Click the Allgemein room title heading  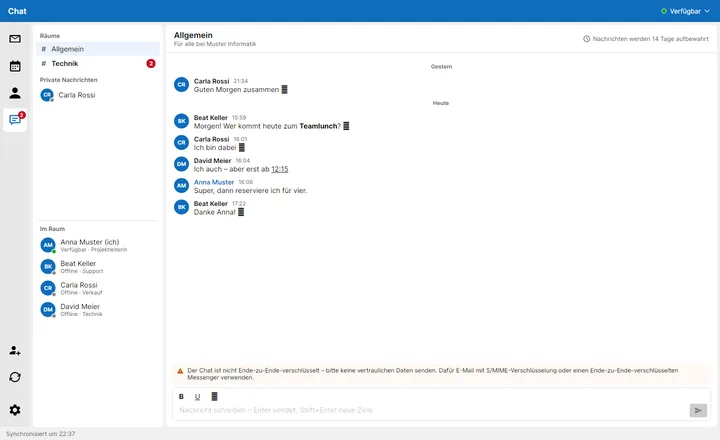193,35
